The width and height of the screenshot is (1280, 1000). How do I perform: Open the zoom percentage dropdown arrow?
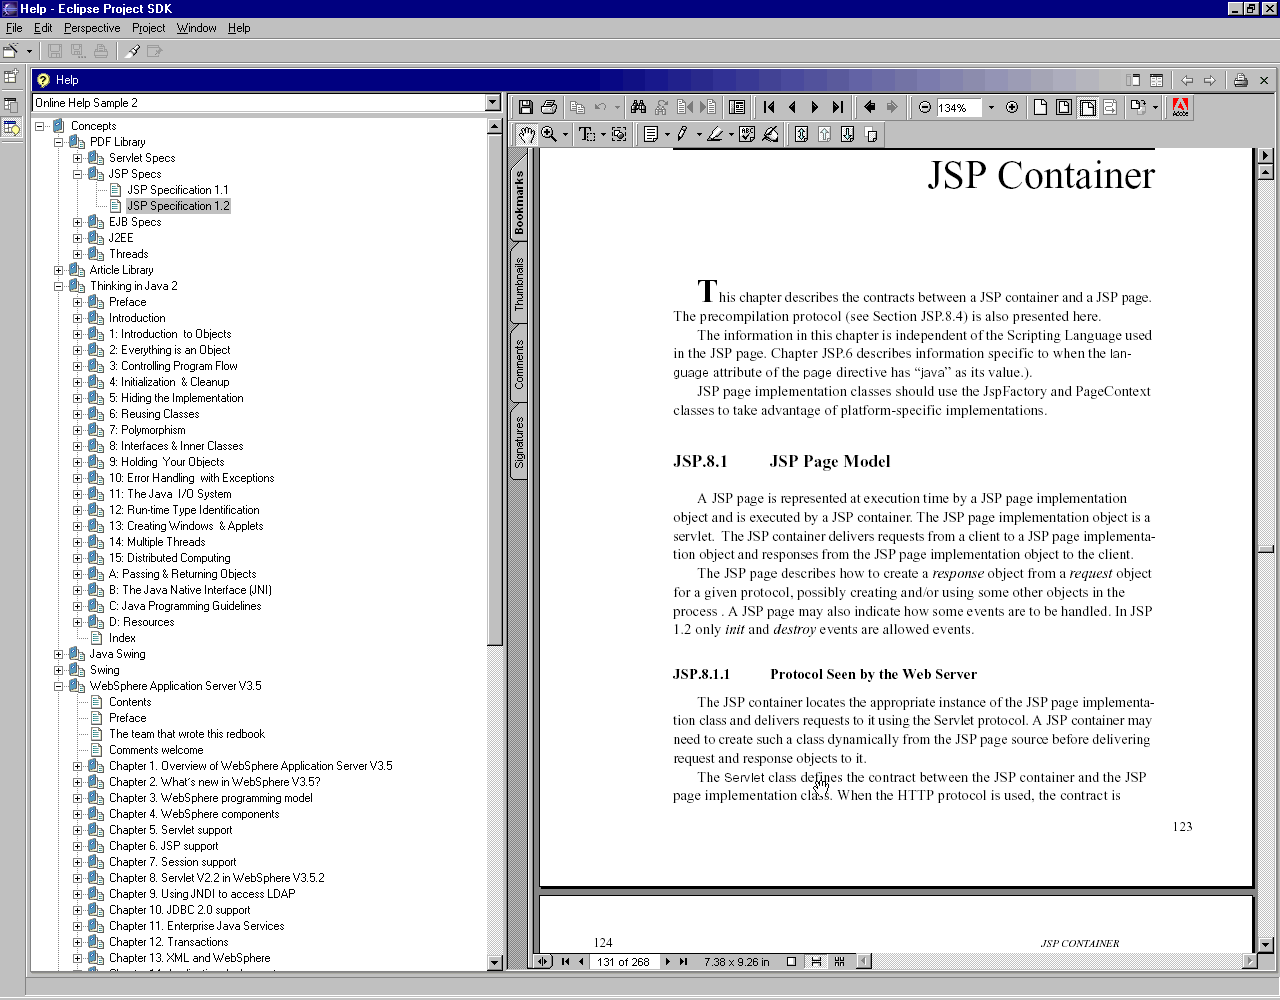991,108
